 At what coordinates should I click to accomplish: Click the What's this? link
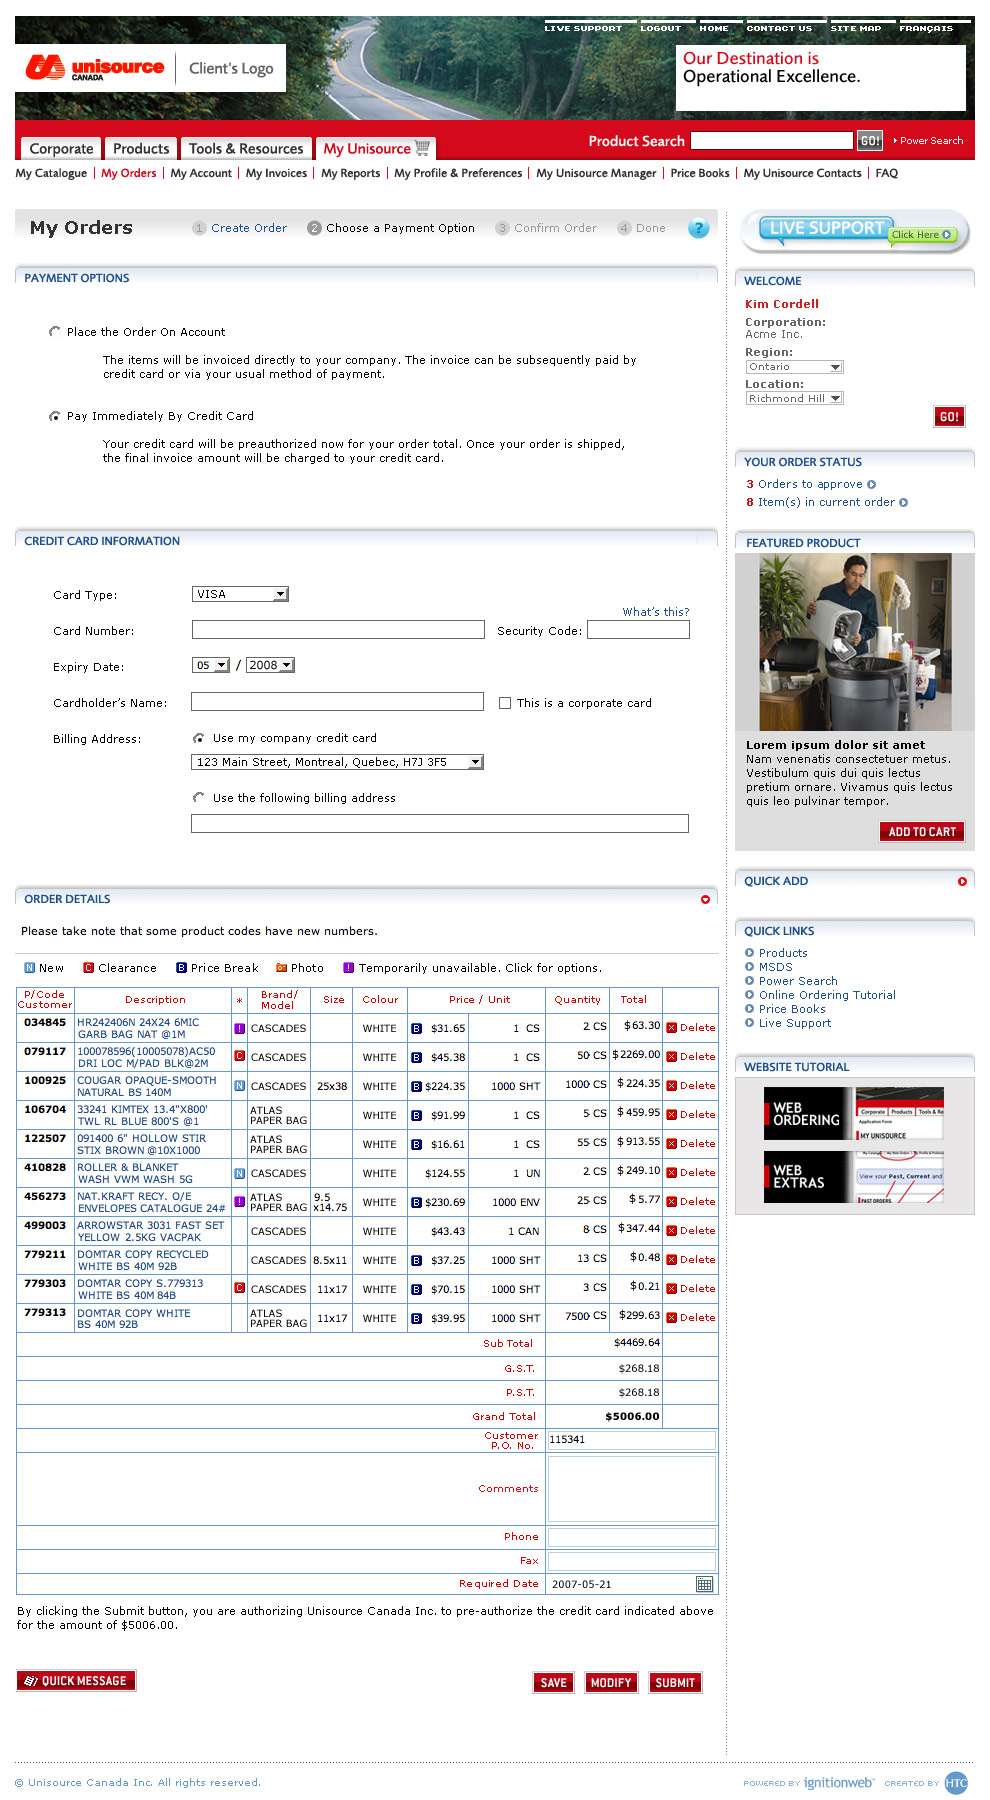[x=655, y=612]
